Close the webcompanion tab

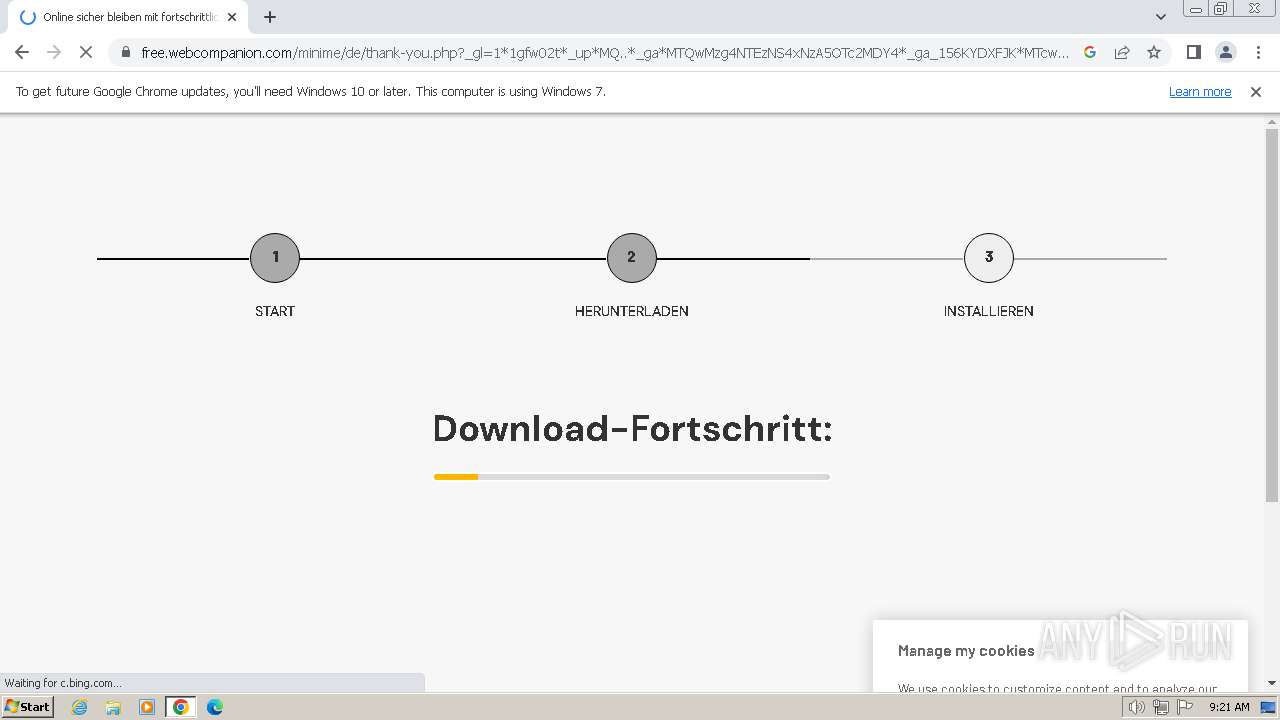click(x=232, y=17)
